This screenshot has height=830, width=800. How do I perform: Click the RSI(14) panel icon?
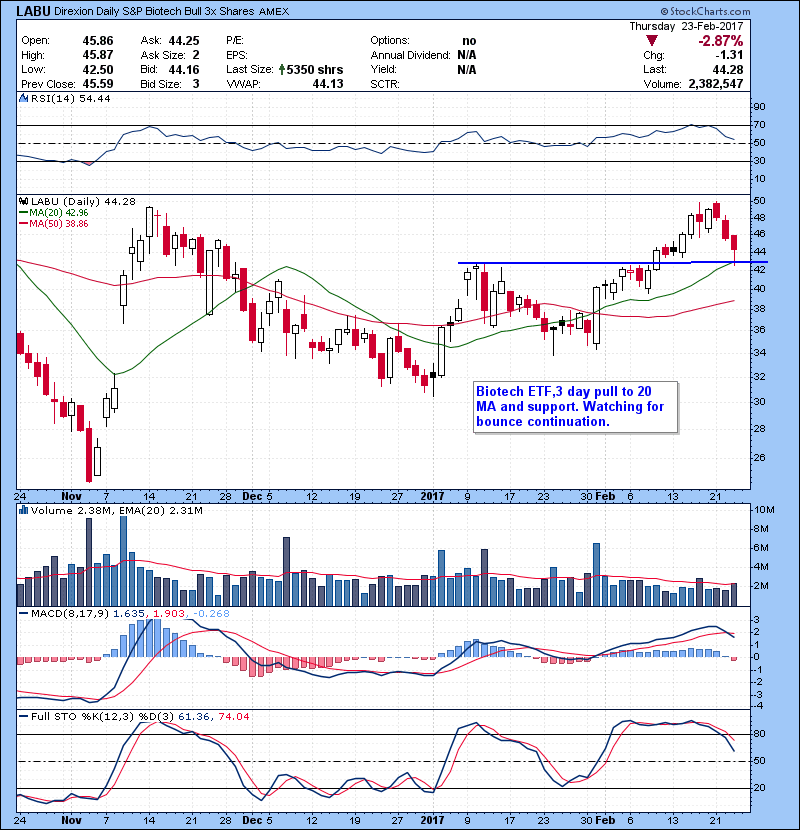tap(23, 98)
